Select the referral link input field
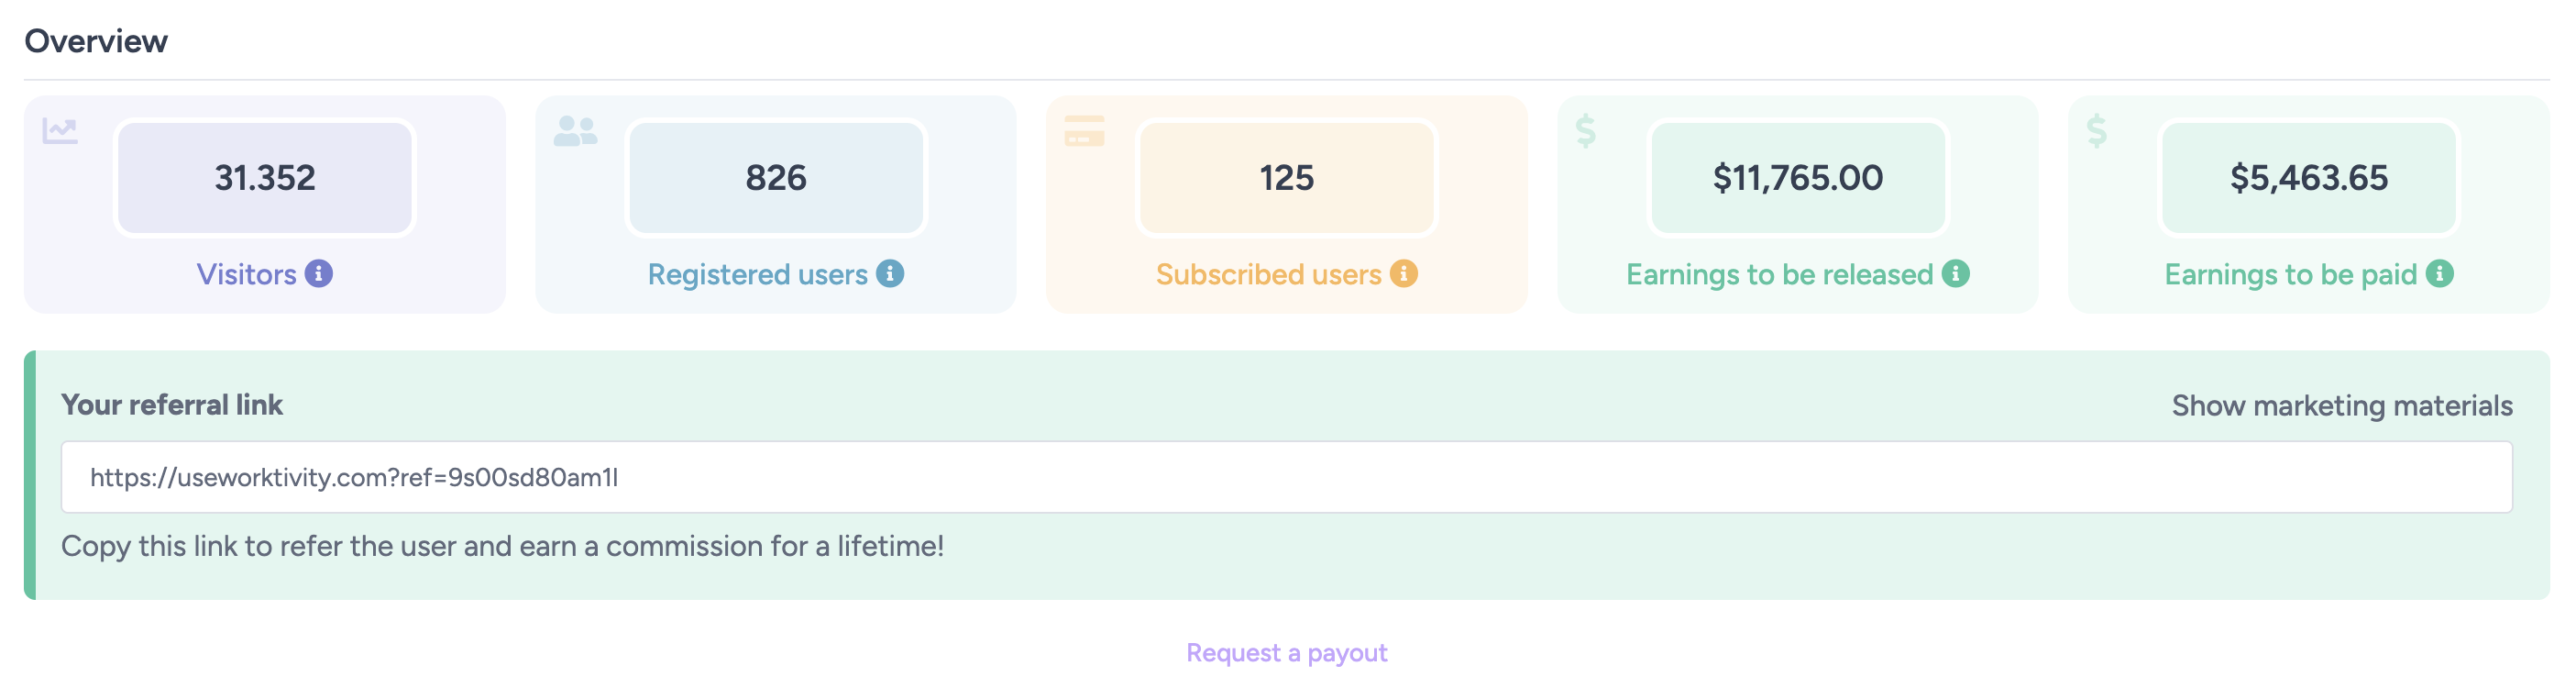 pos(1287,478)
